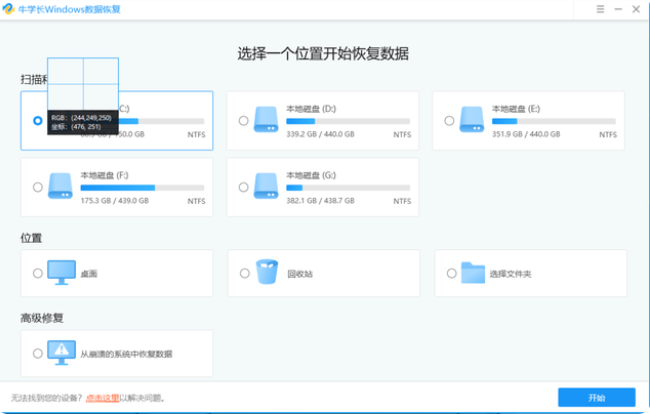
Task: Click the Desktop monitor icon
Action: [61, 272]
